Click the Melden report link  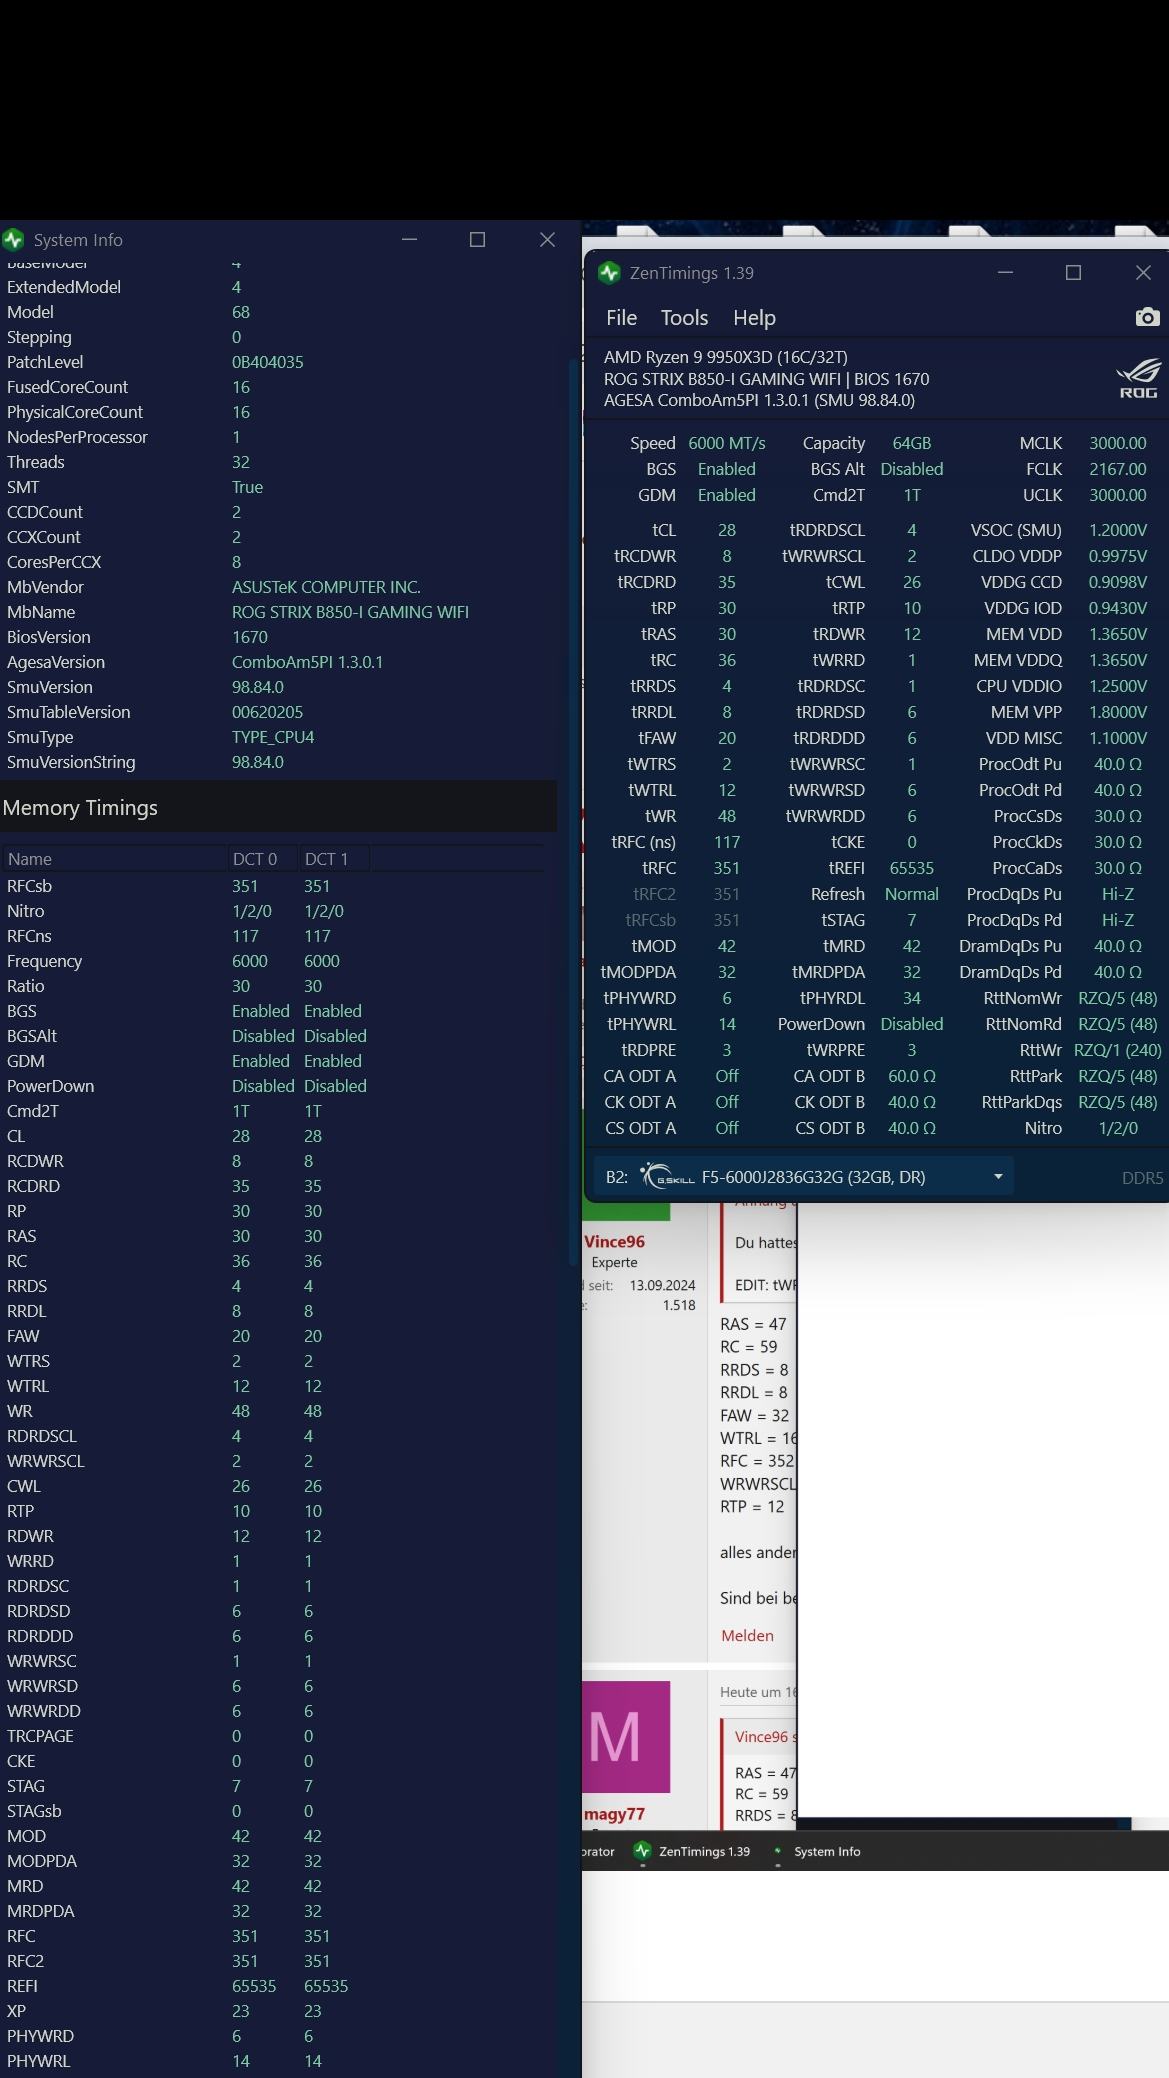[x=747, y=1636]
